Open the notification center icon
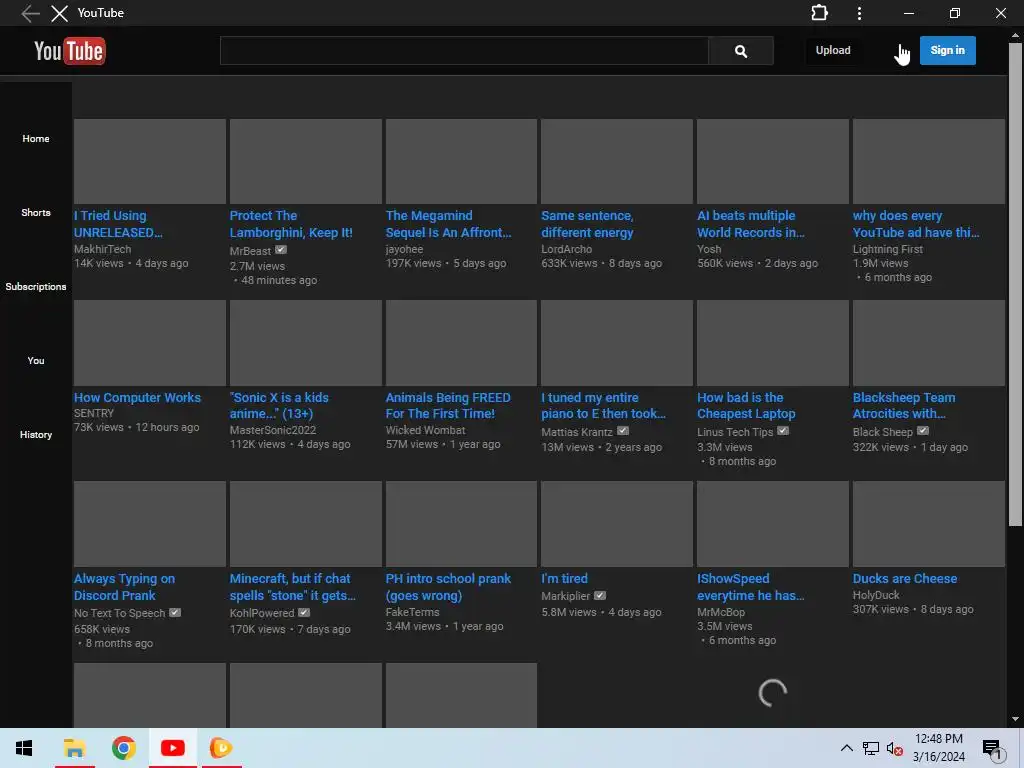 click(993, 749)
